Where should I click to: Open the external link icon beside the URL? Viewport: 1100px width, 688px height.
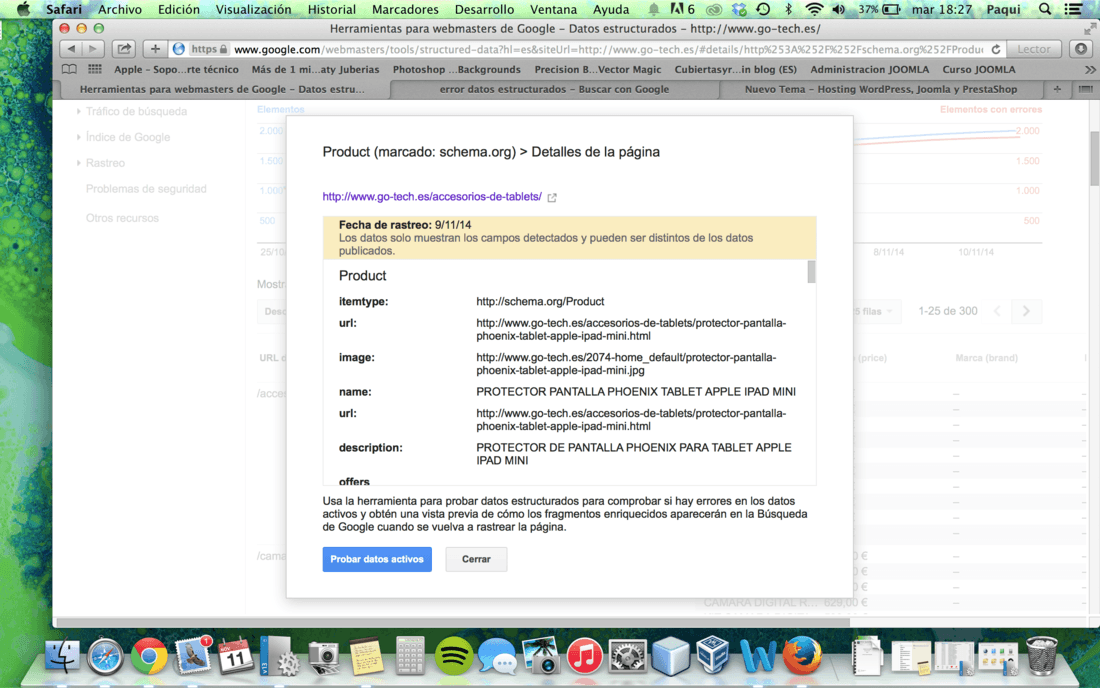552,197
